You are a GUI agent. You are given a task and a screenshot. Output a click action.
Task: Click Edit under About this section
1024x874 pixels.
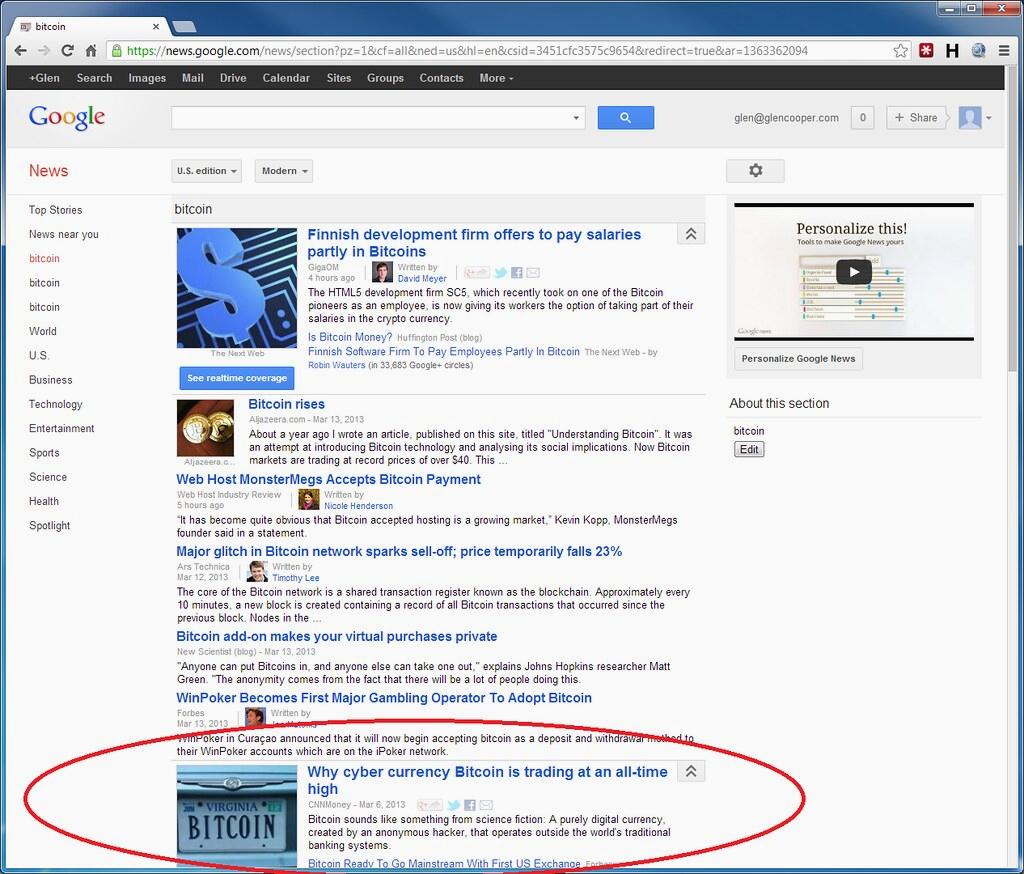point(749,449)
